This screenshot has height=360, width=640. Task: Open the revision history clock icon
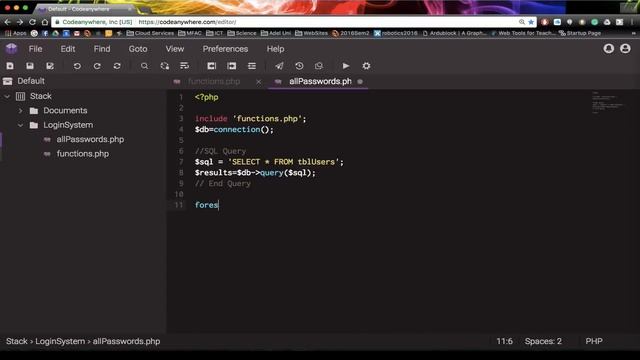click(299, 66)
